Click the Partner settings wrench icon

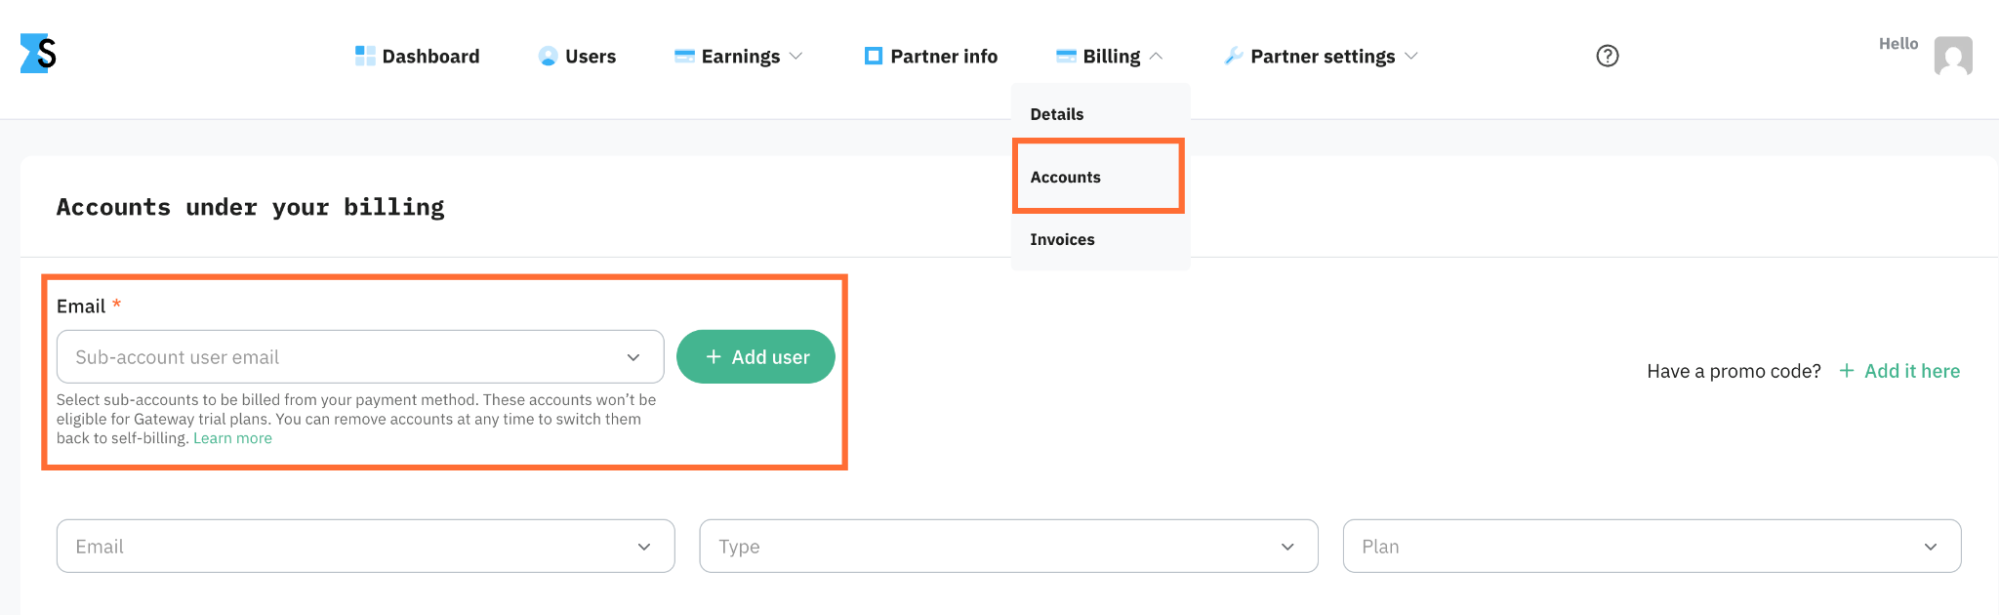[x=1234, y=56]
